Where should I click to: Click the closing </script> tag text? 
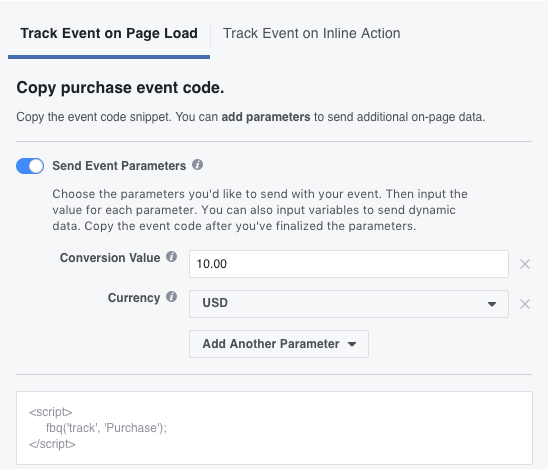pos(52,444)
